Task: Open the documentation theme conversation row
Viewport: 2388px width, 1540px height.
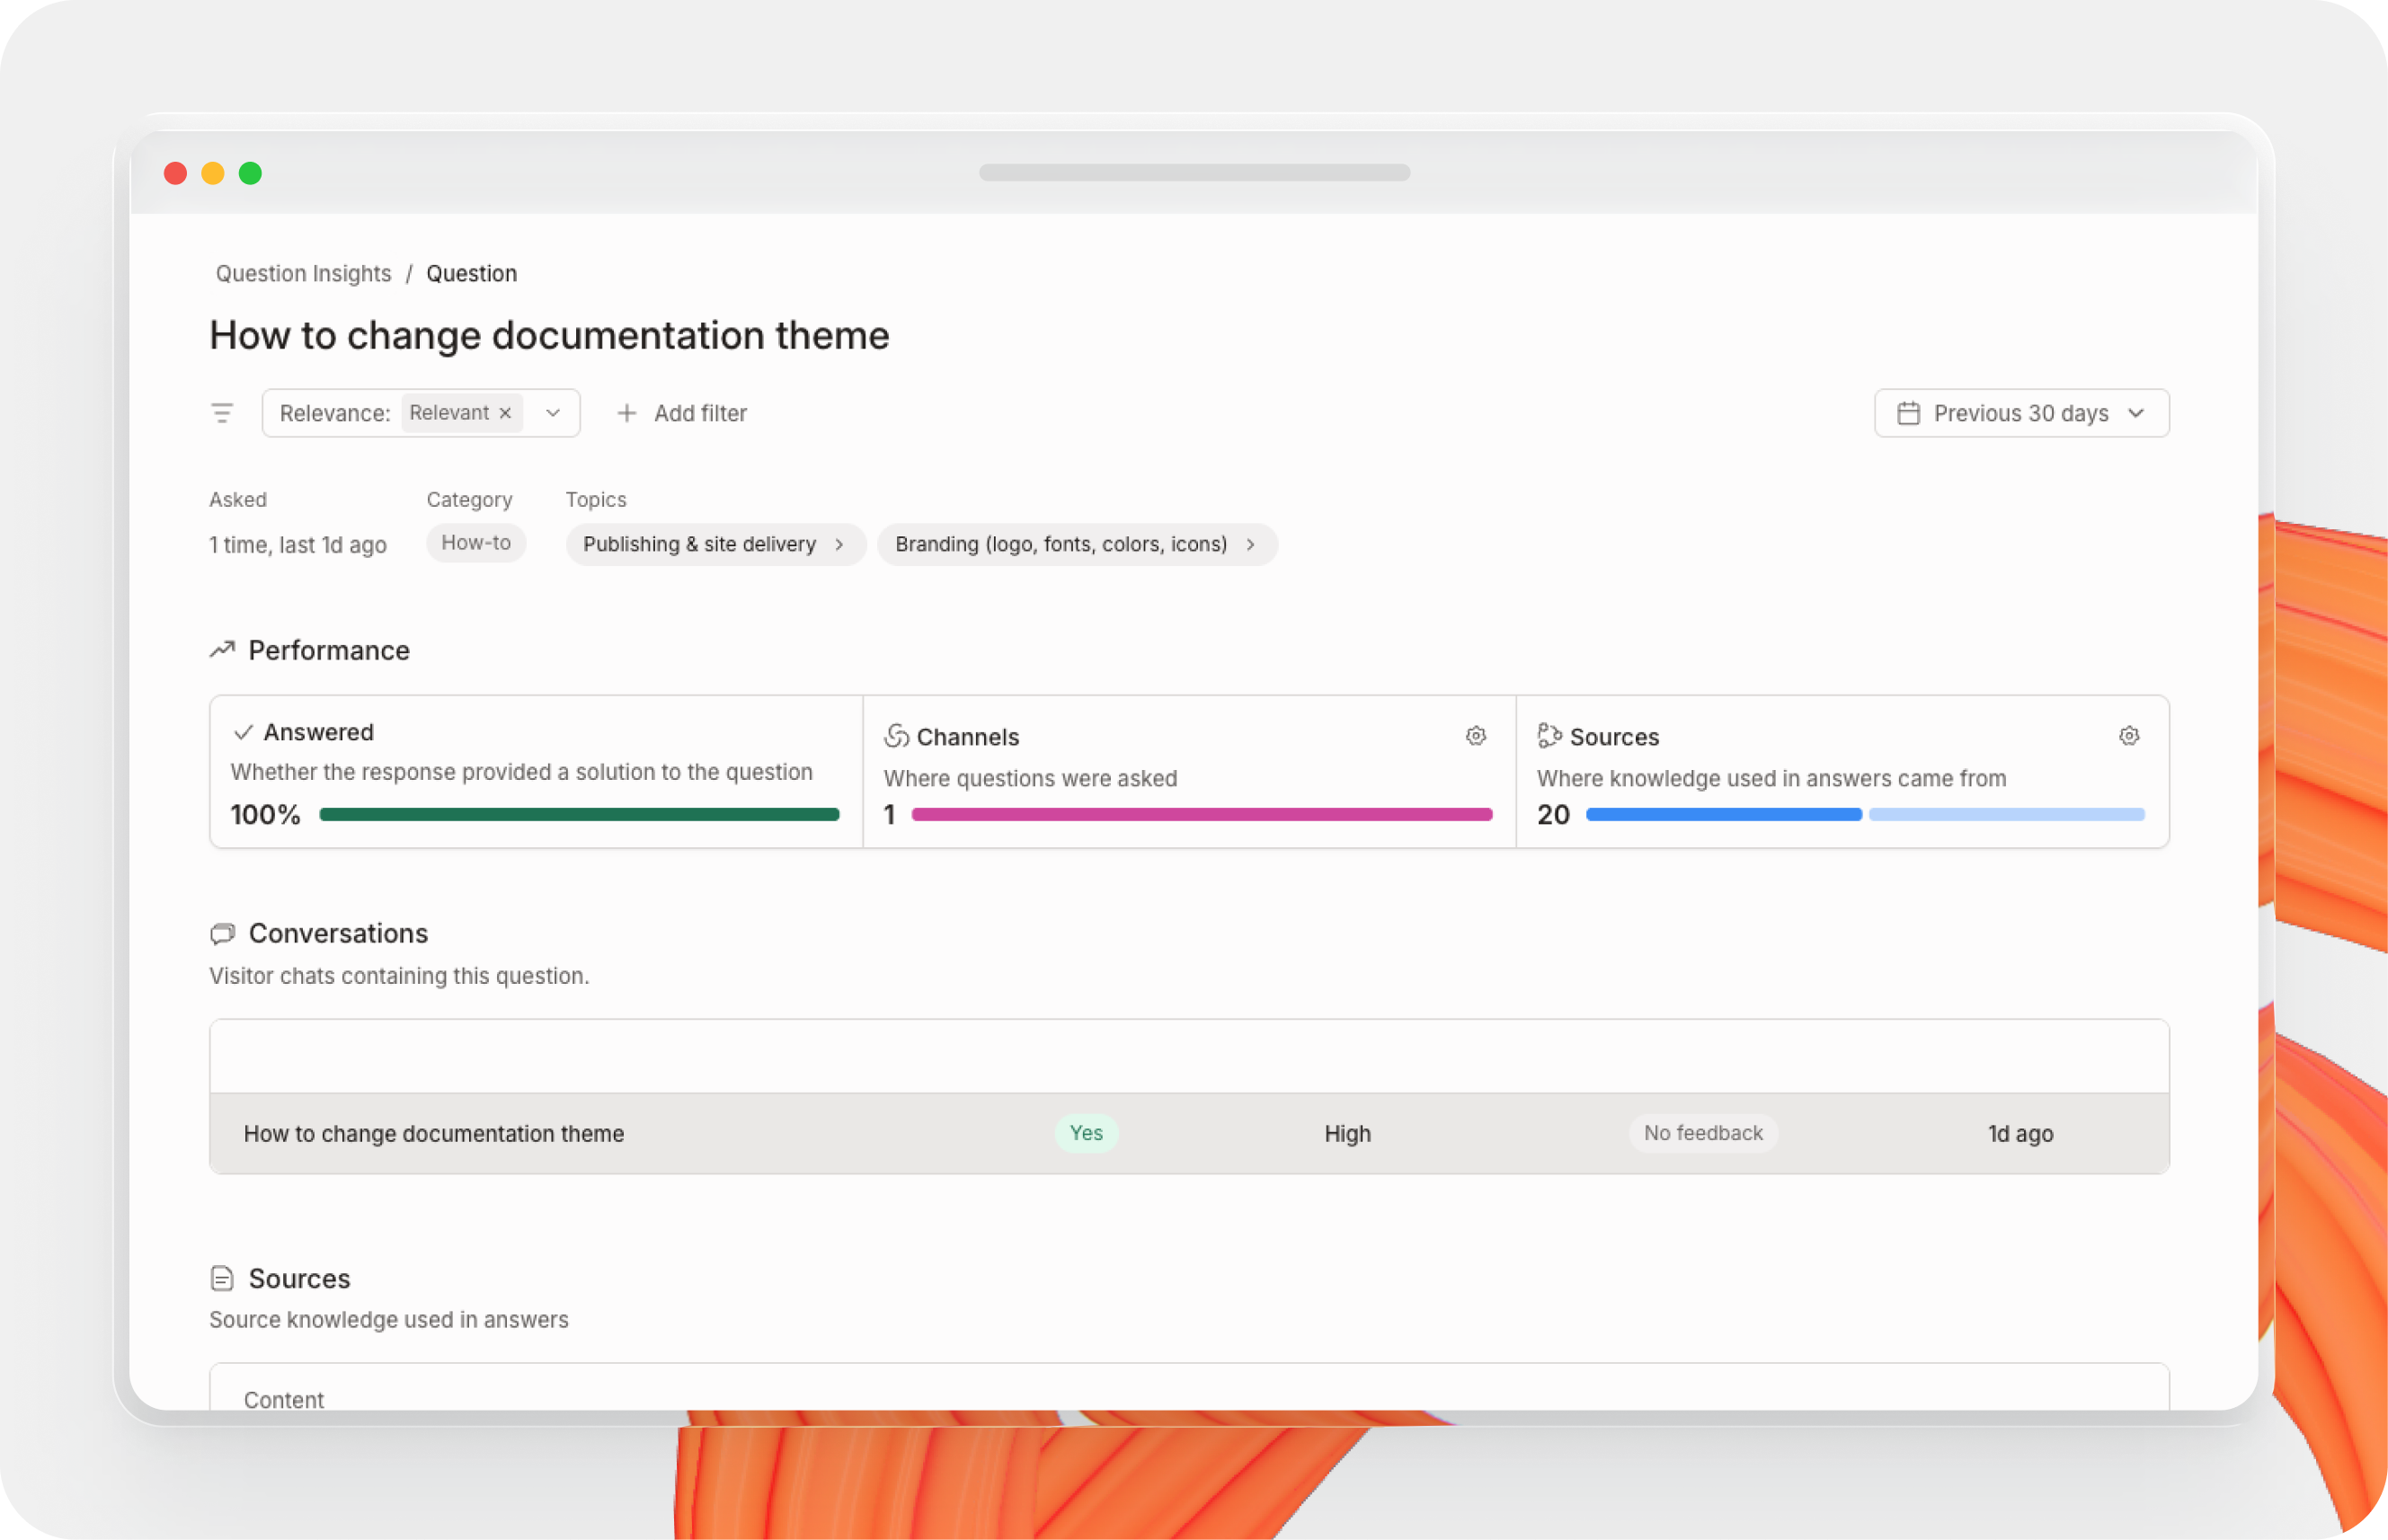Action: tap(434, 1133)
